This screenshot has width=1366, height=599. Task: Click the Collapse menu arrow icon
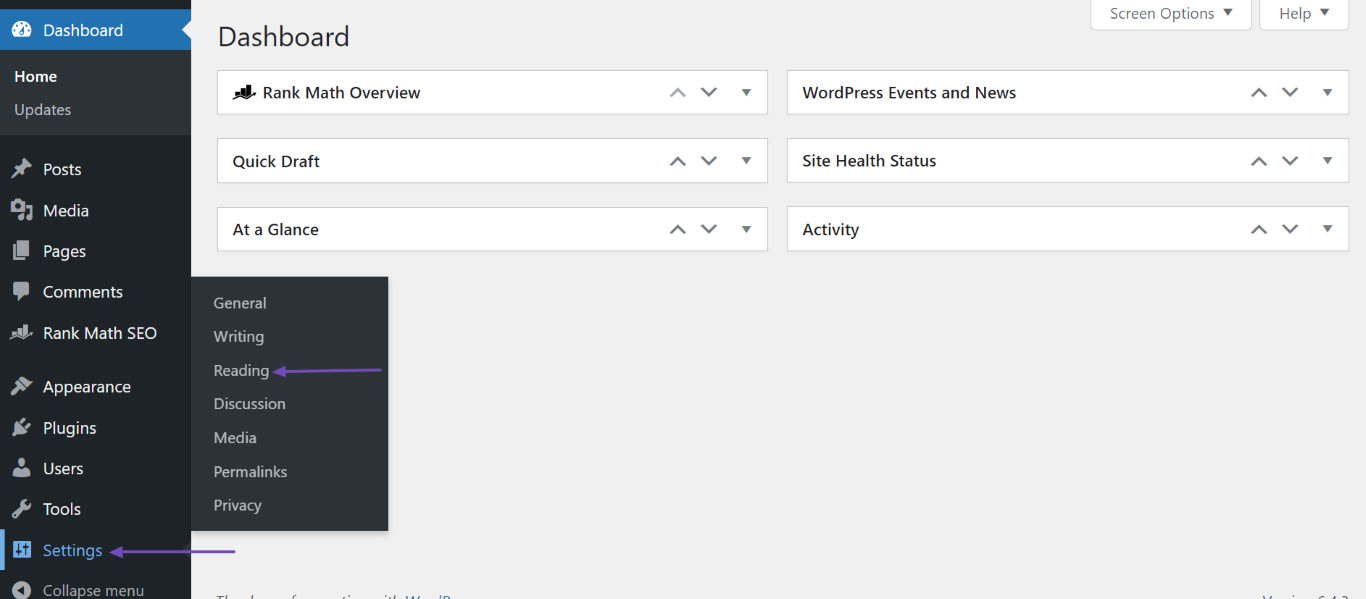pos(21,590)
